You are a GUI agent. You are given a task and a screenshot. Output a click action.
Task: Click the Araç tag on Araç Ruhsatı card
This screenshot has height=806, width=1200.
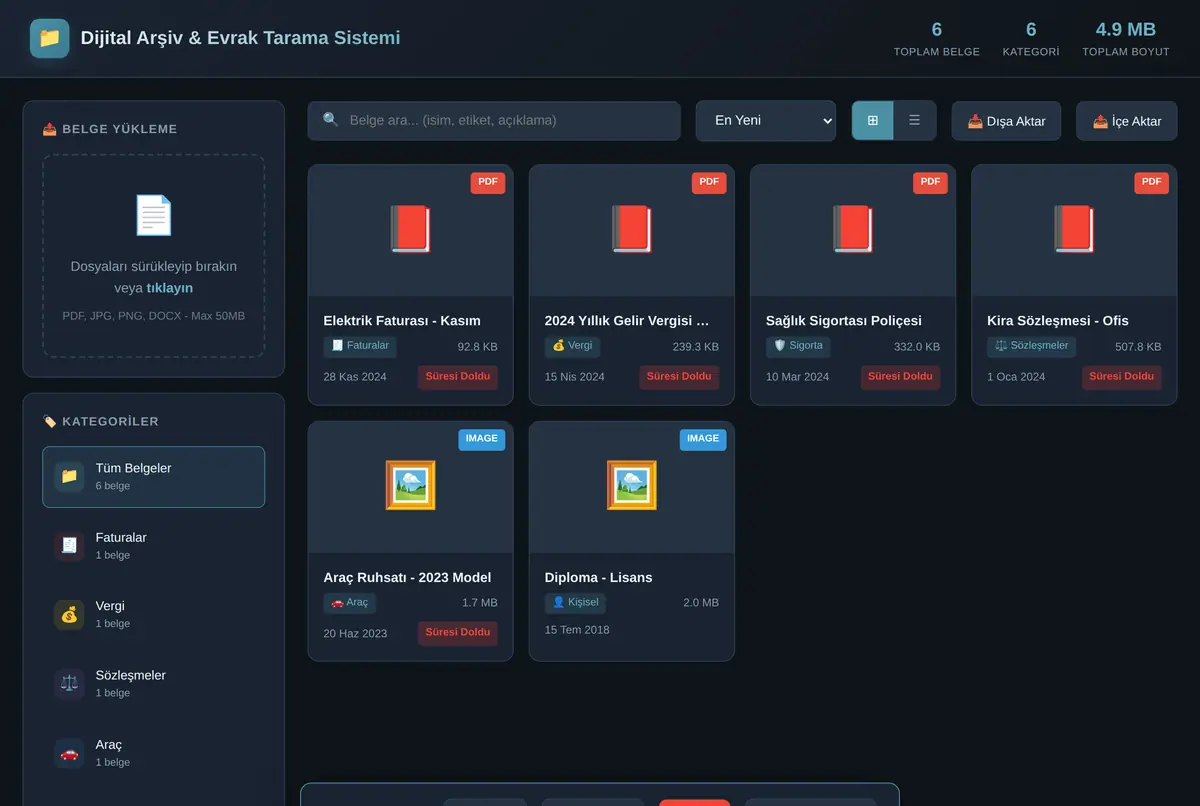[350, 603]
